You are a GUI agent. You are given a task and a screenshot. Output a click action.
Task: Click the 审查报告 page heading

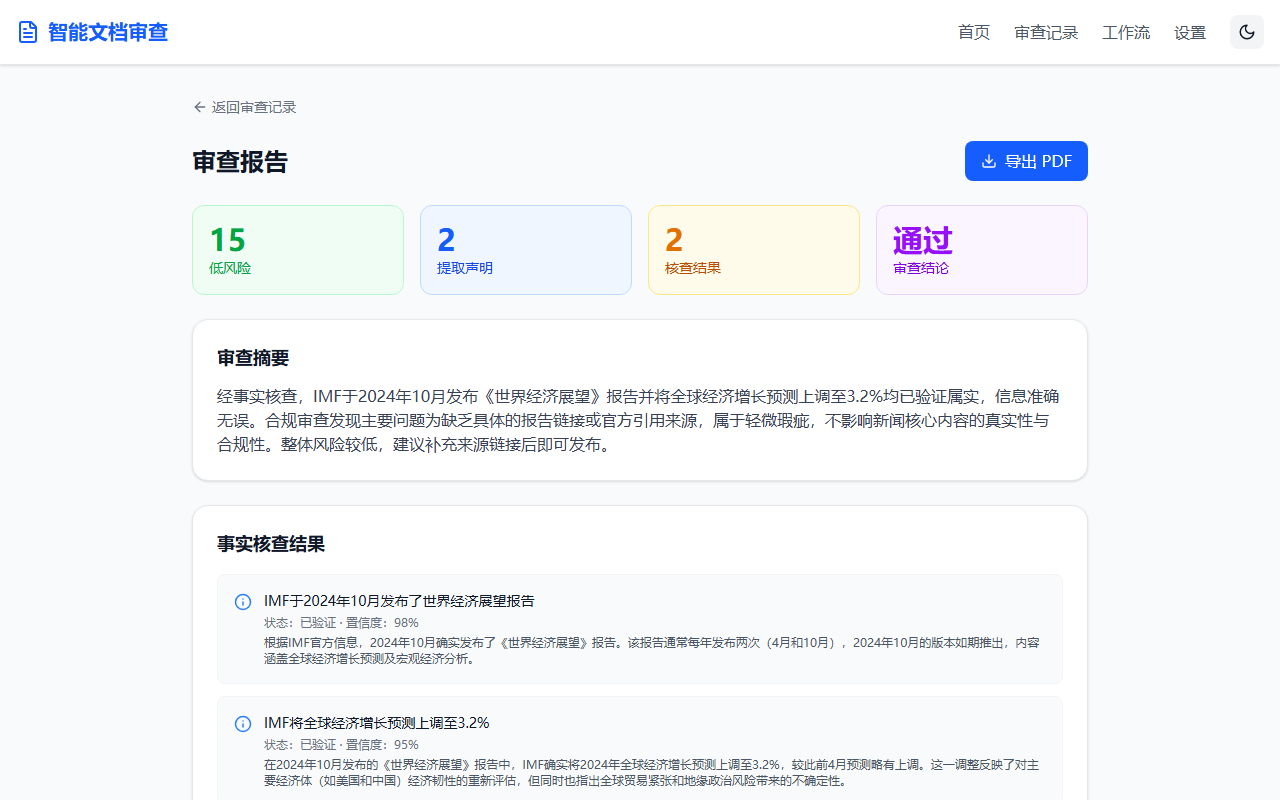tap(240, 162)
